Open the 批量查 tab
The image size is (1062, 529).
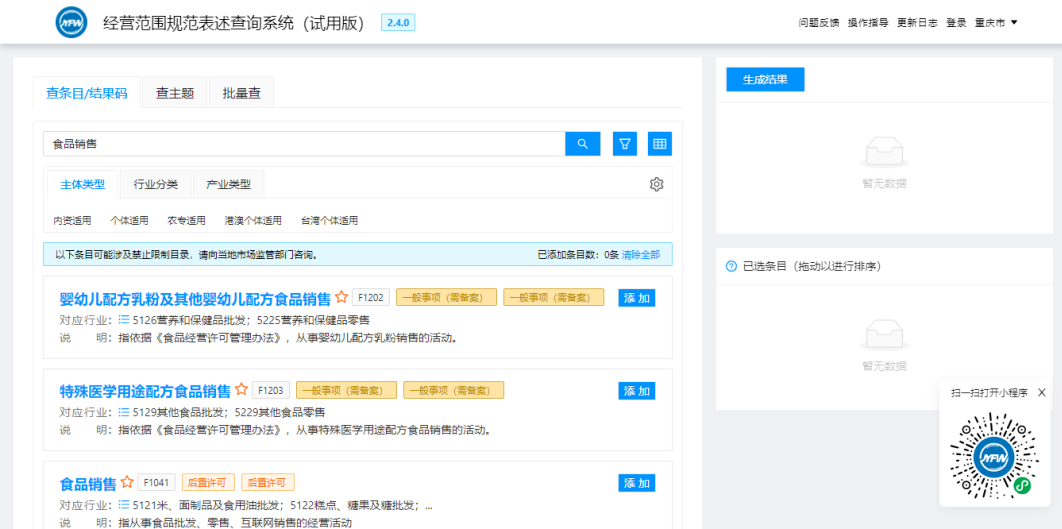[x=241, y=93]
